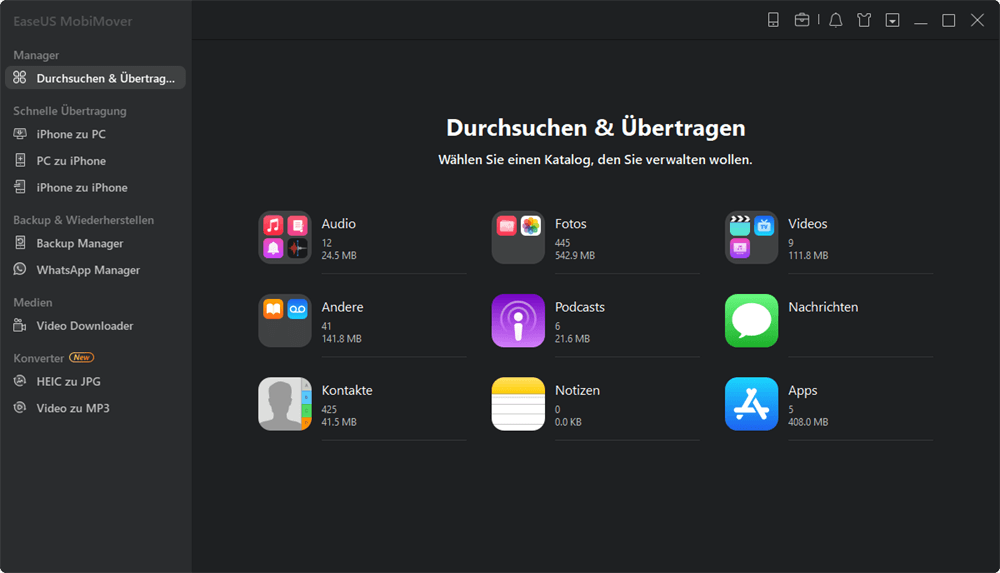Click the 0.0 KB Notizen size text
Screen dimensions: 1000x573
coord(568,422)
